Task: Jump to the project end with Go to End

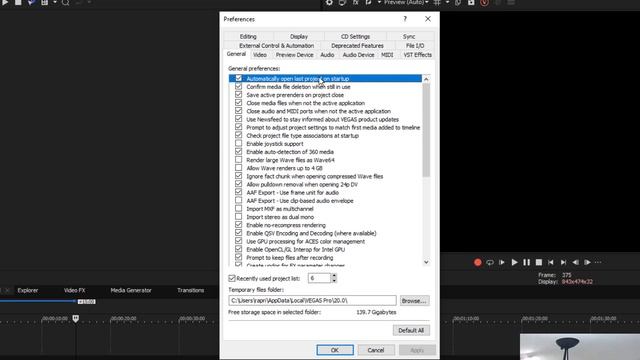Action: (x=563, y=262)
